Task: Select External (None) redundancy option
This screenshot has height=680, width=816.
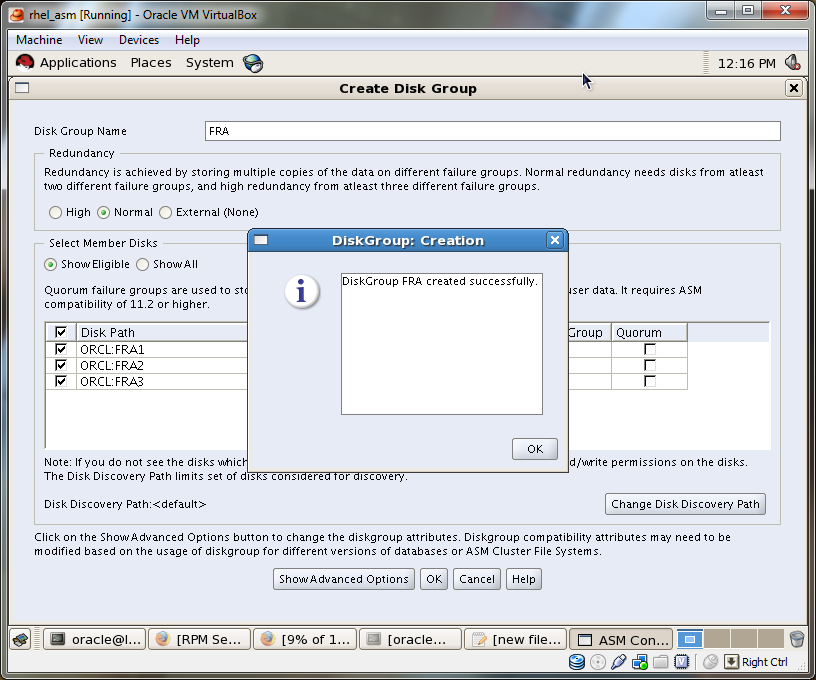Action: [x=165, y=212]
